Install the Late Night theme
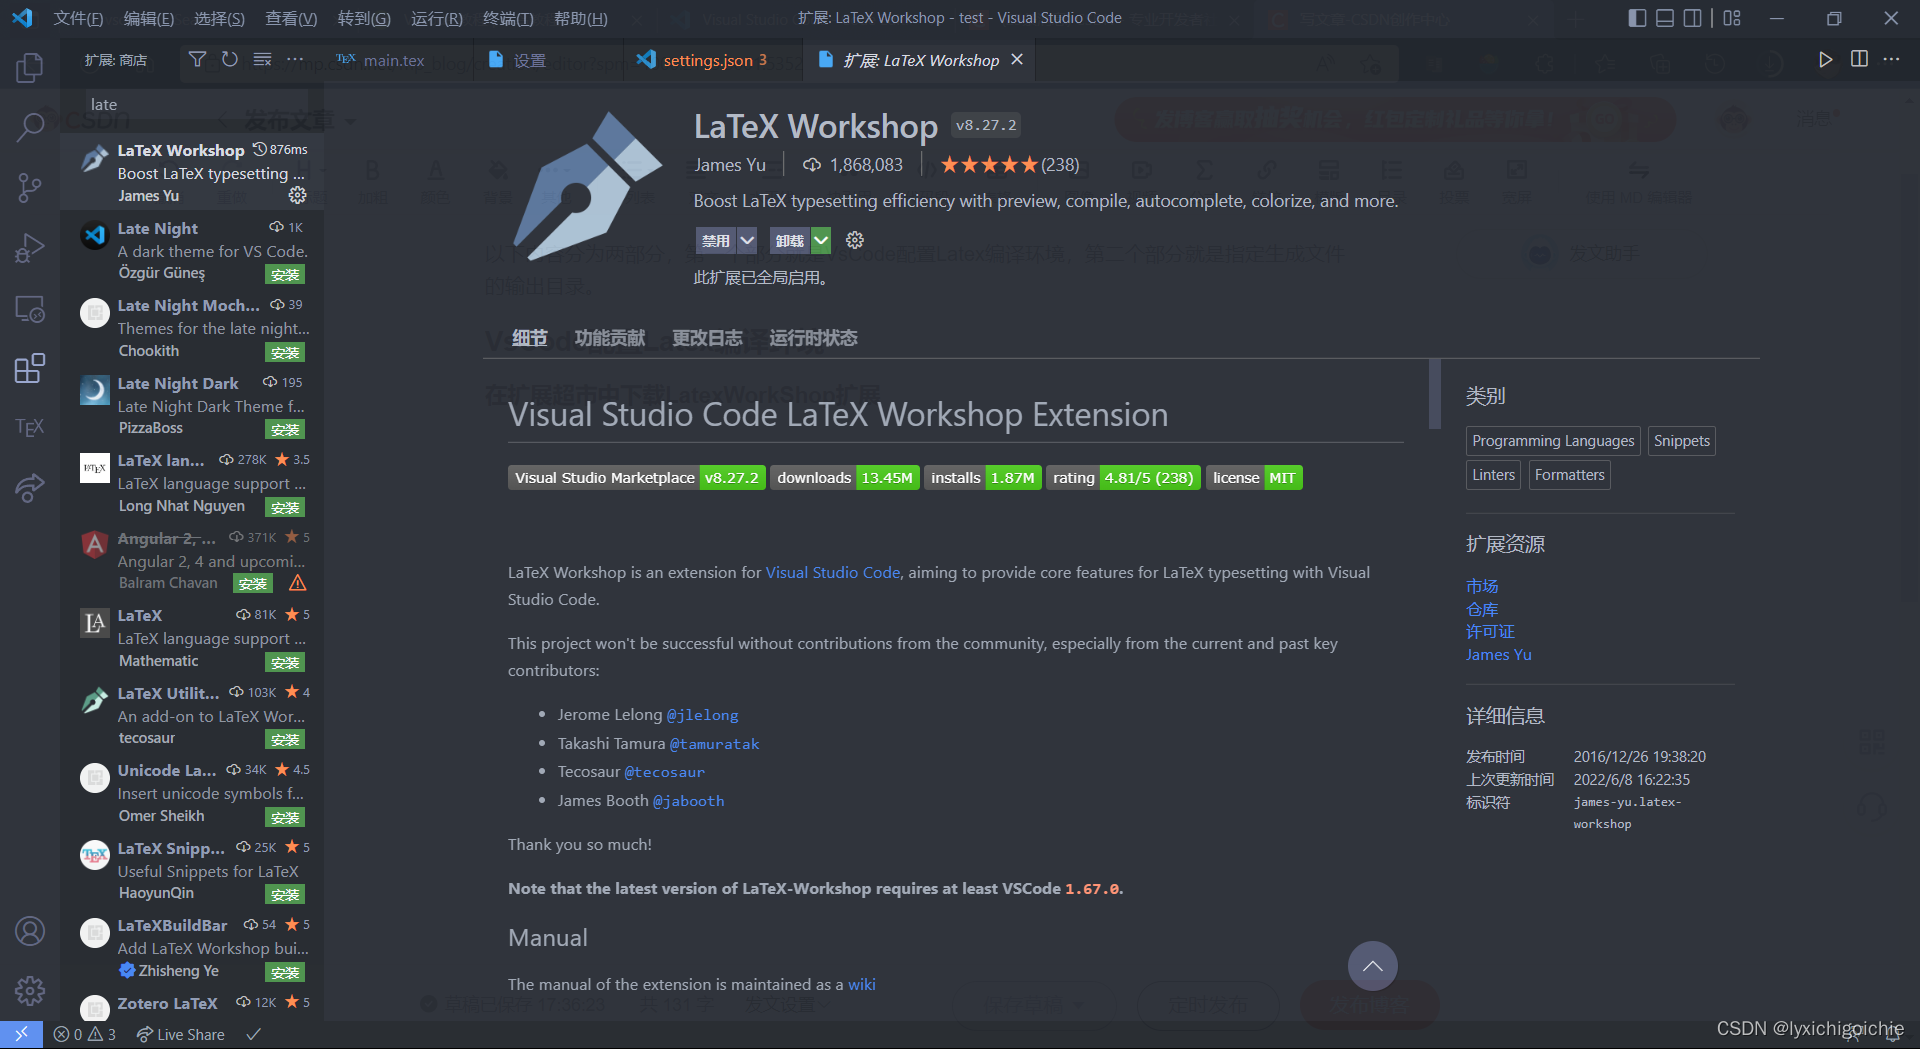The width and height of the screenshot is (1920, 1049). [285, 274]
